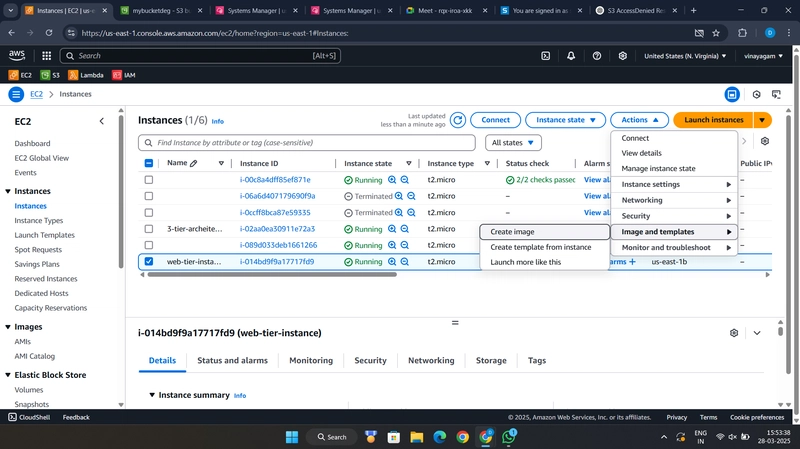Image resolution: width=800 pixels, height=449 pixels.
Task: Collapse the Images section in sidebar
Action: pos(8,327)
